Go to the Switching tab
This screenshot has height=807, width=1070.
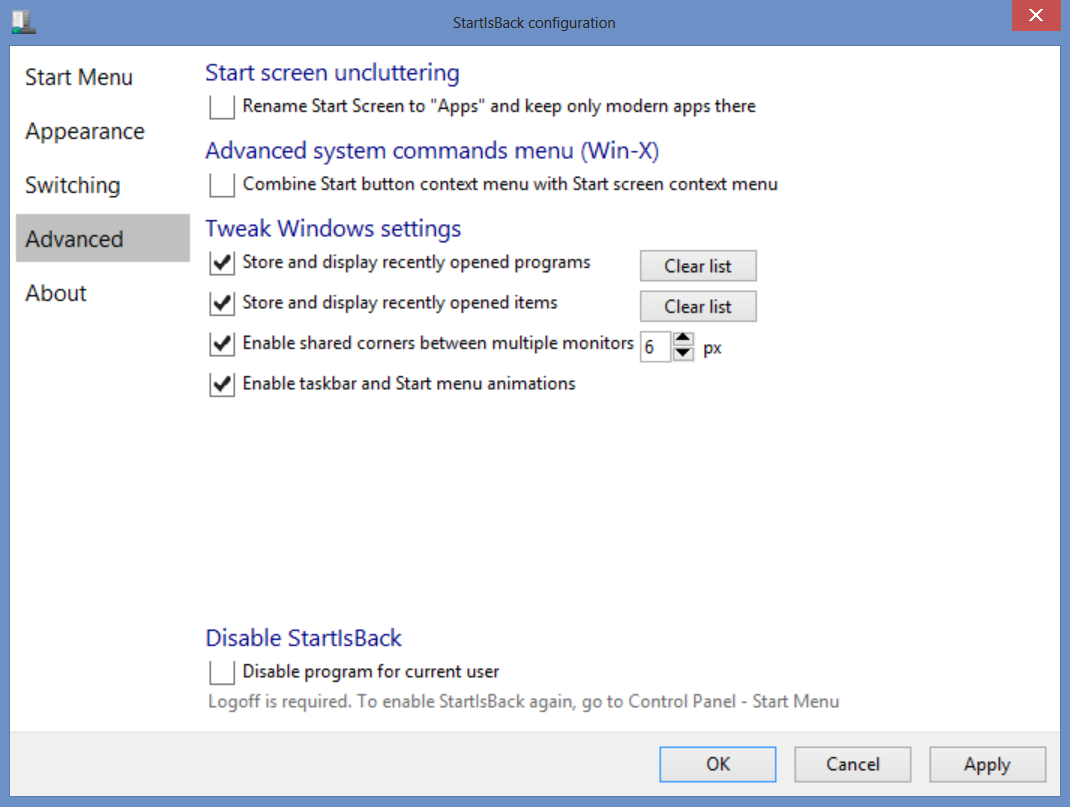coord(73,186)
